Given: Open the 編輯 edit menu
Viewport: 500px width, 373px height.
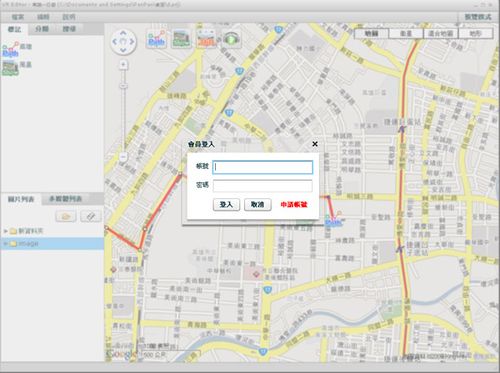Looking at the screenshot, I should 43,17.
